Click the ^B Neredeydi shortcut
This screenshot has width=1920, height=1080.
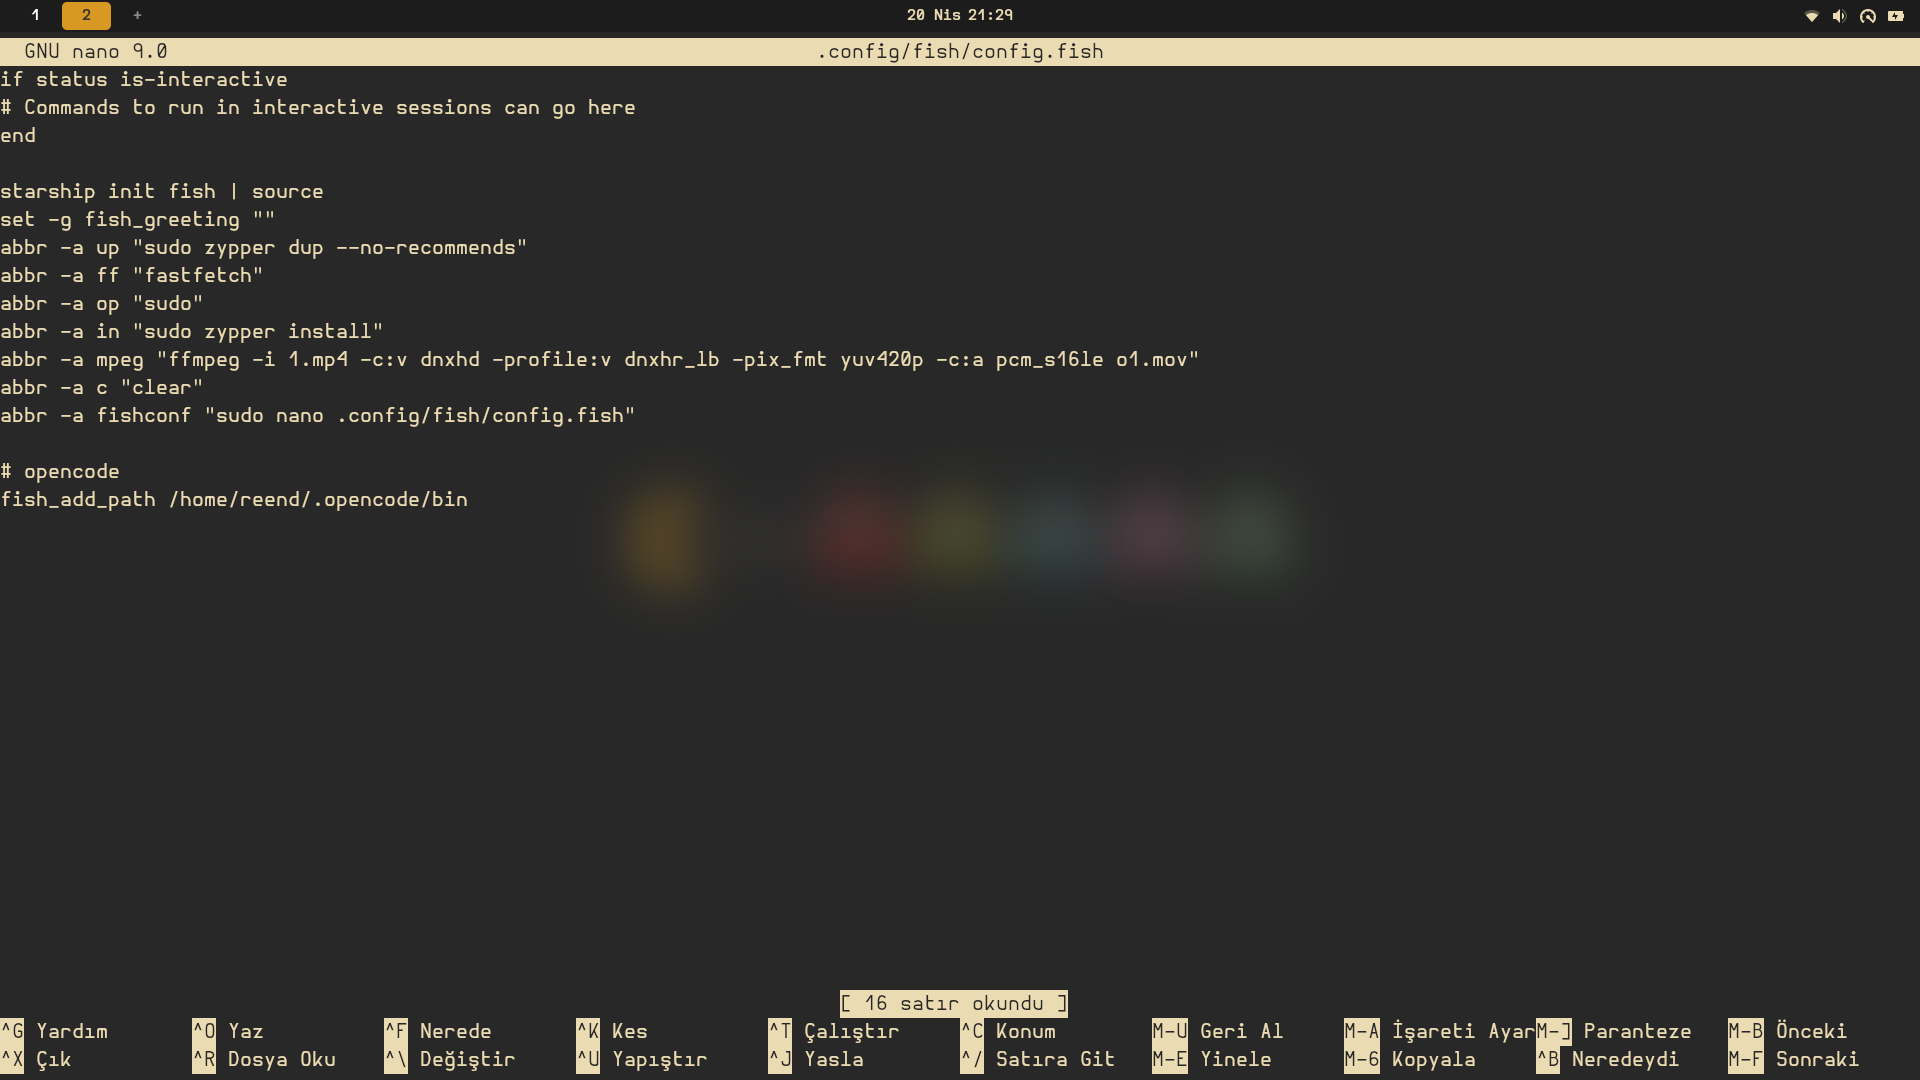point(1608,1059)
